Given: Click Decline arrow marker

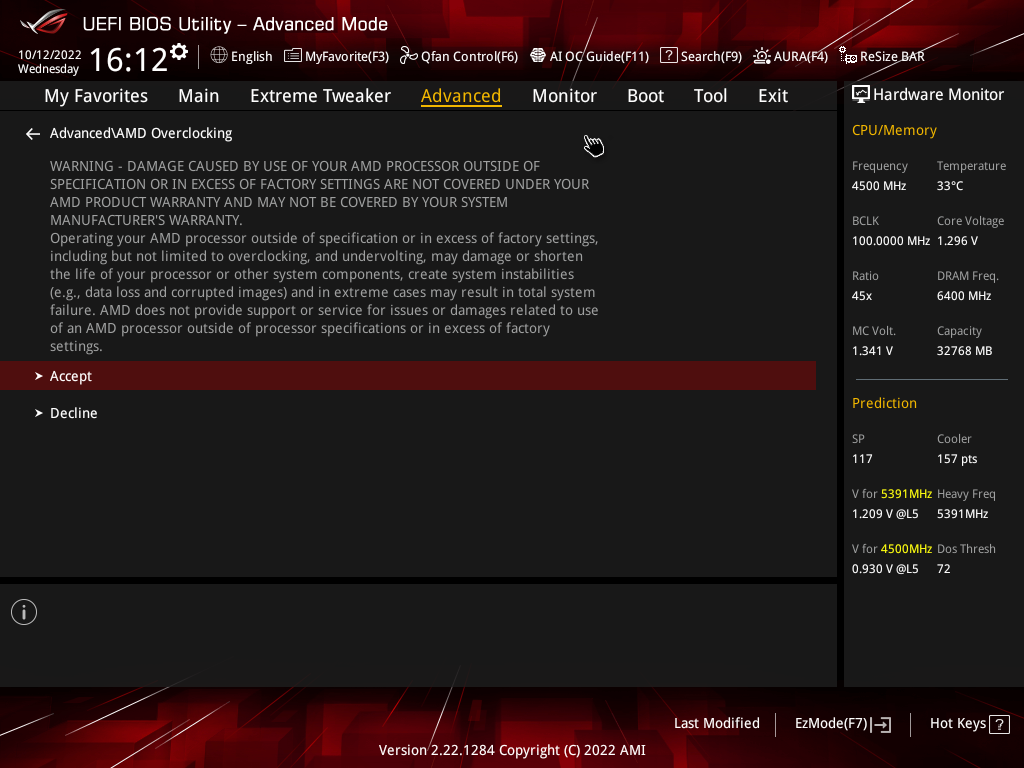Looking at the screenshot, I should 39,413.
